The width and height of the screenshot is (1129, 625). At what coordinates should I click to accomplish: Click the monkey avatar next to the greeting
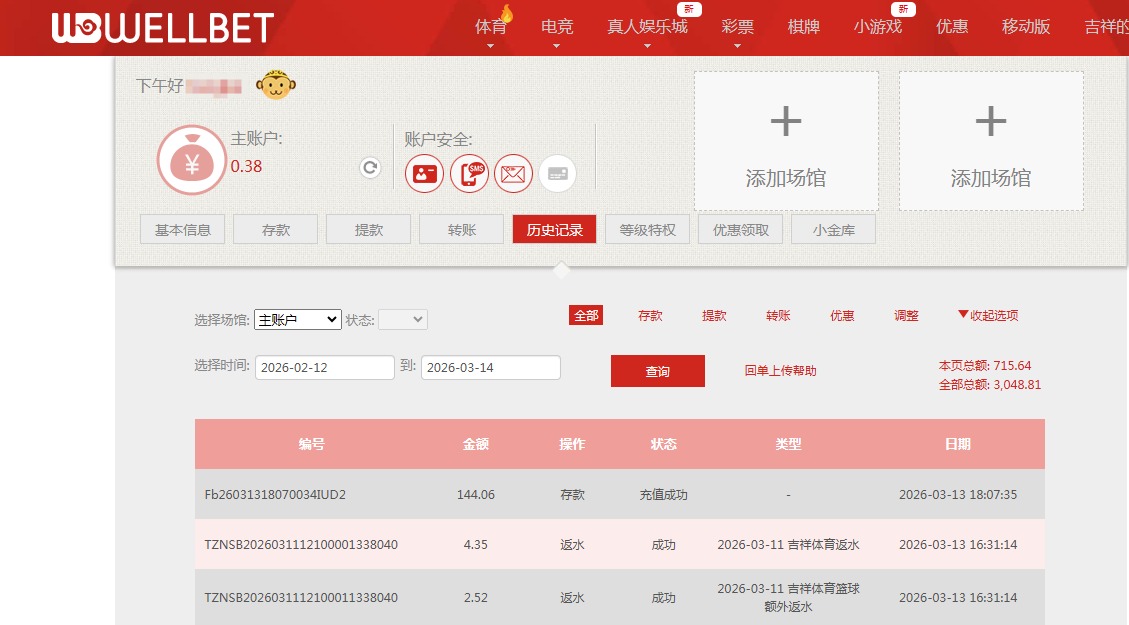(x=276, y=85)
